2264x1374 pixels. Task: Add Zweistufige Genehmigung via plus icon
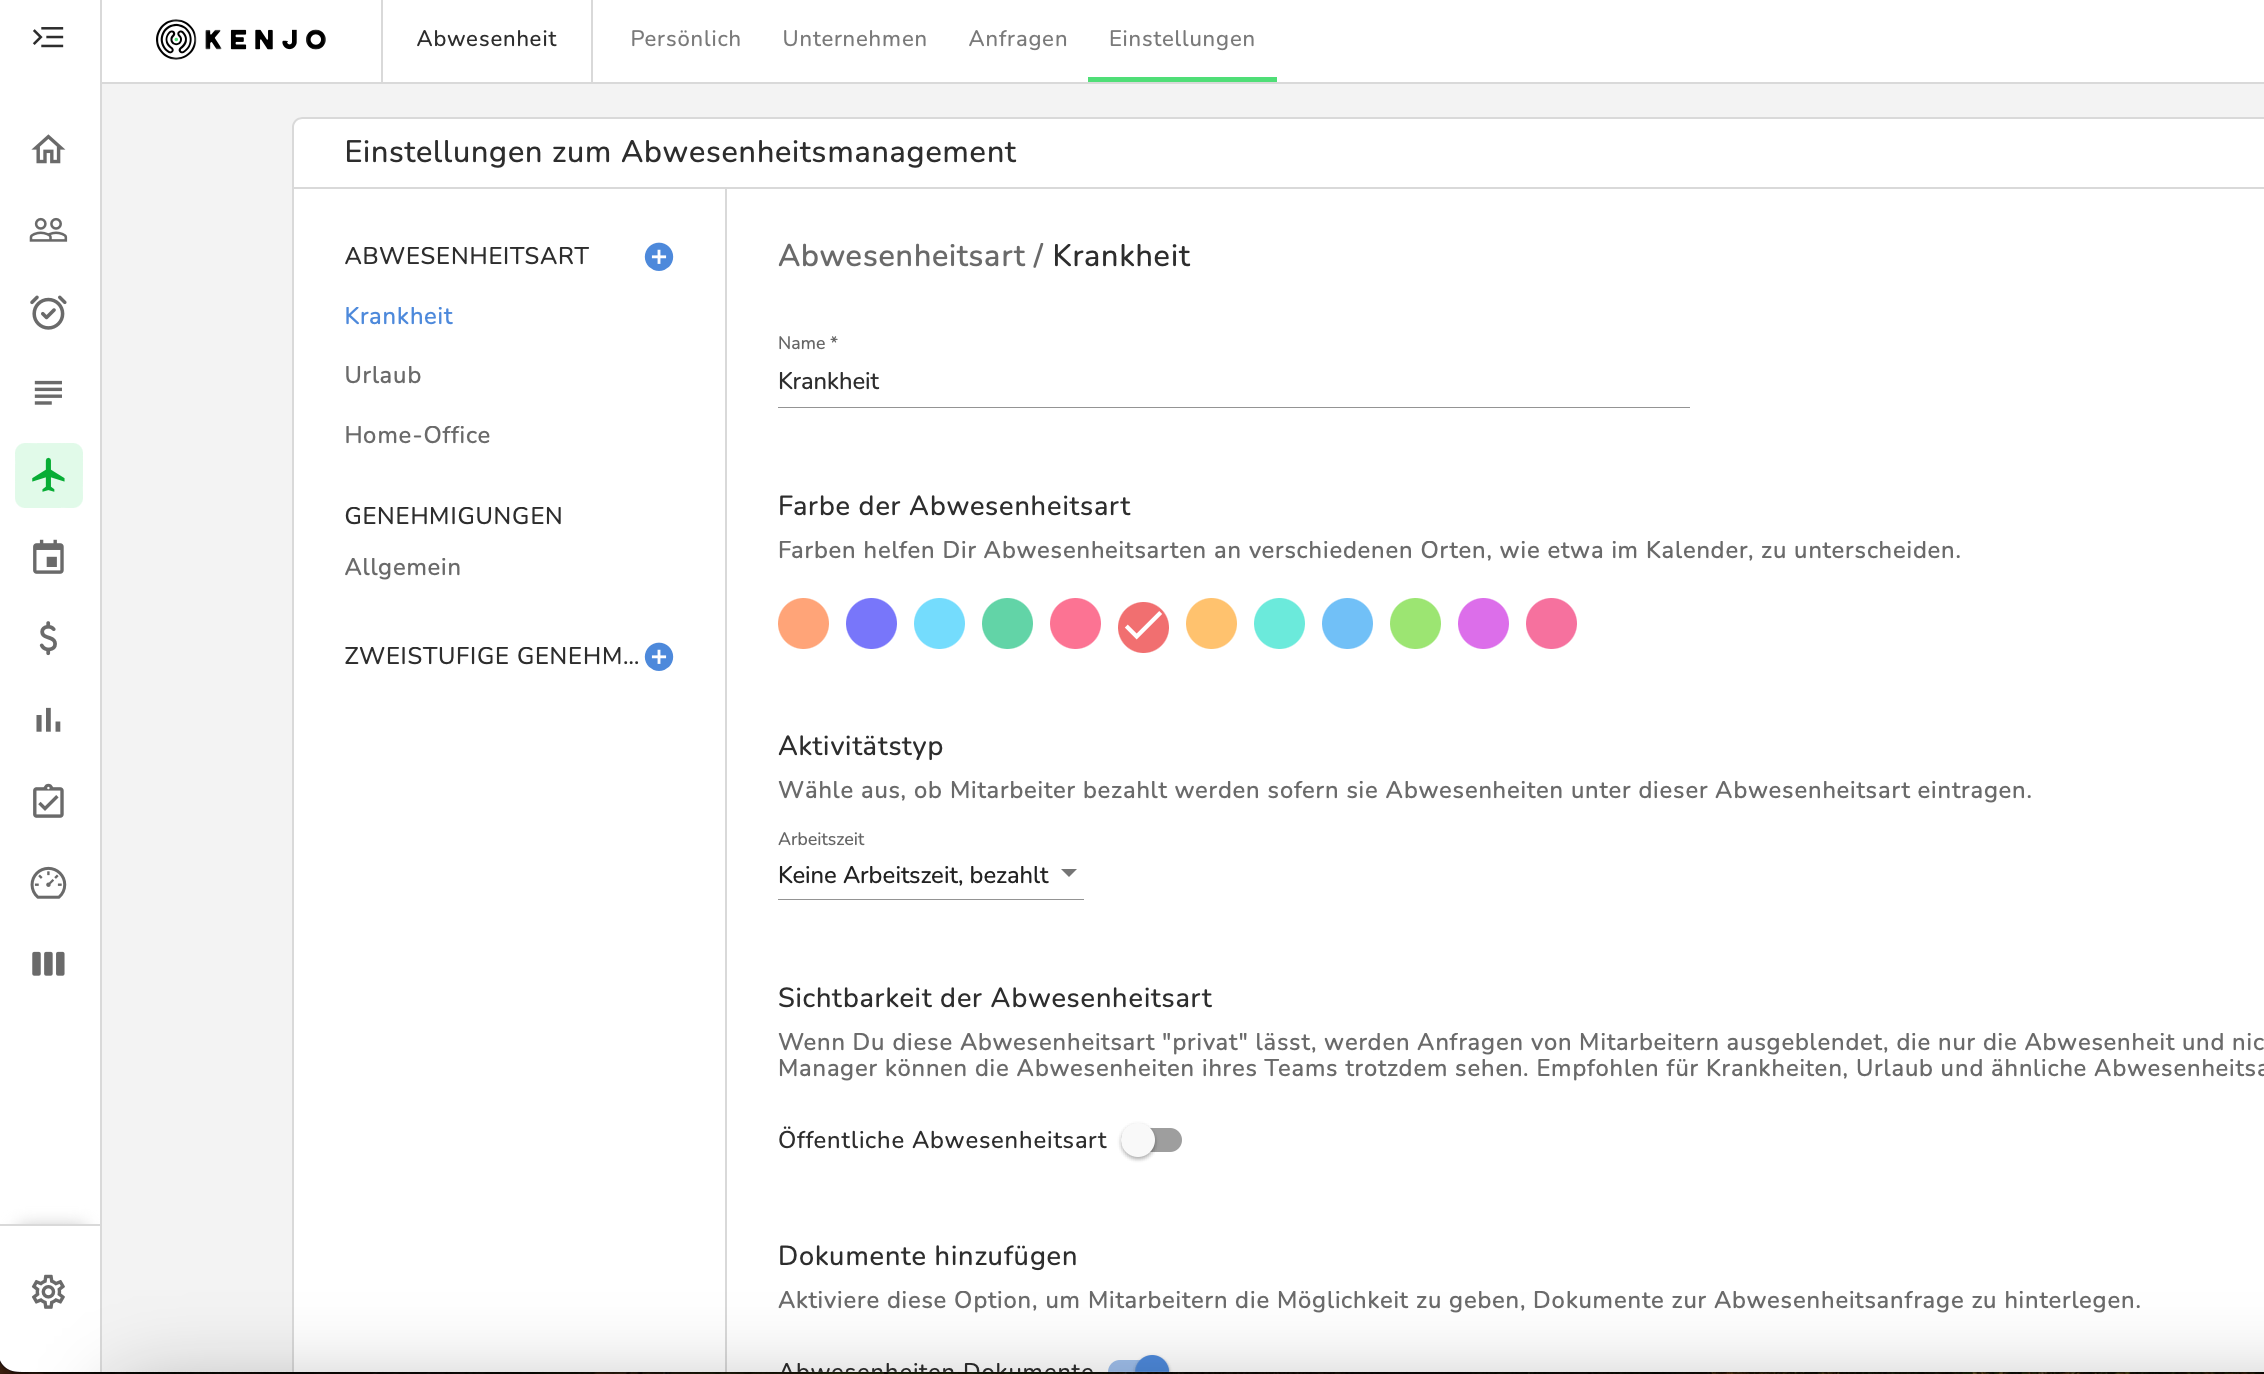[x=658, y=656]
